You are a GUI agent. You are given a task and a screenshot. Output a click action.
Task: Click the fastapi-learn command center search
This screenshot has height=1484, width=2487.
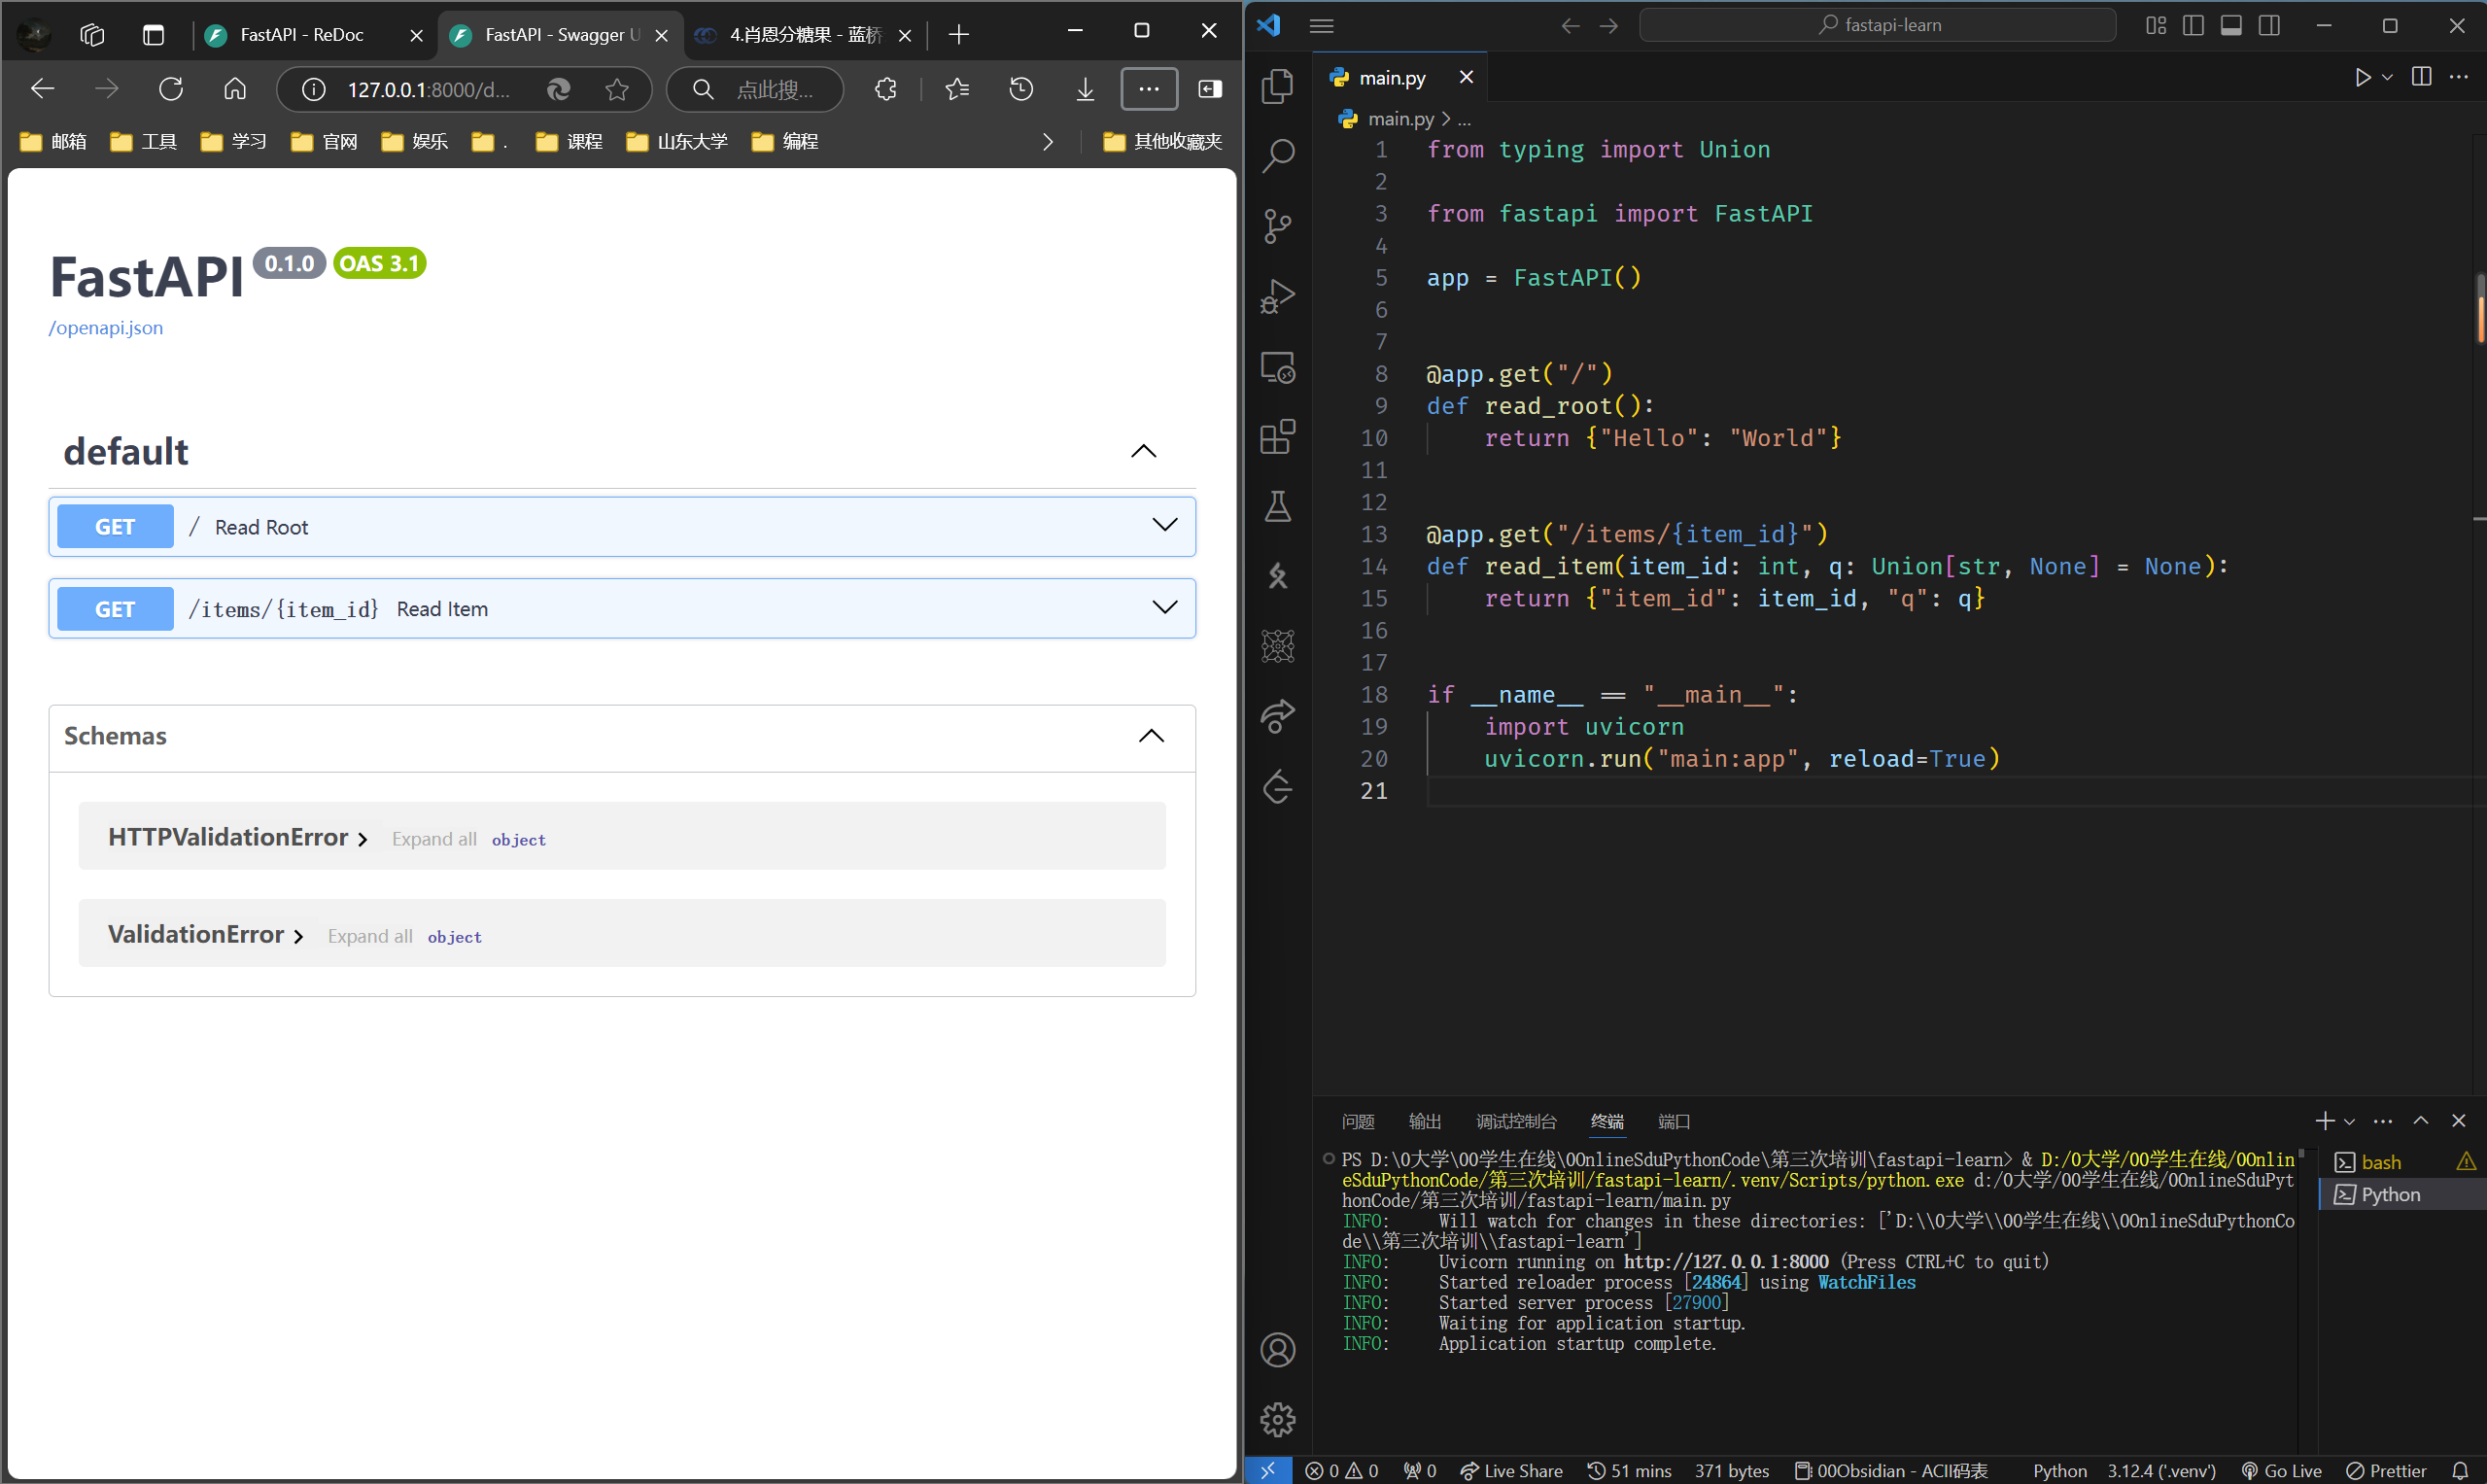point(1877,25)
